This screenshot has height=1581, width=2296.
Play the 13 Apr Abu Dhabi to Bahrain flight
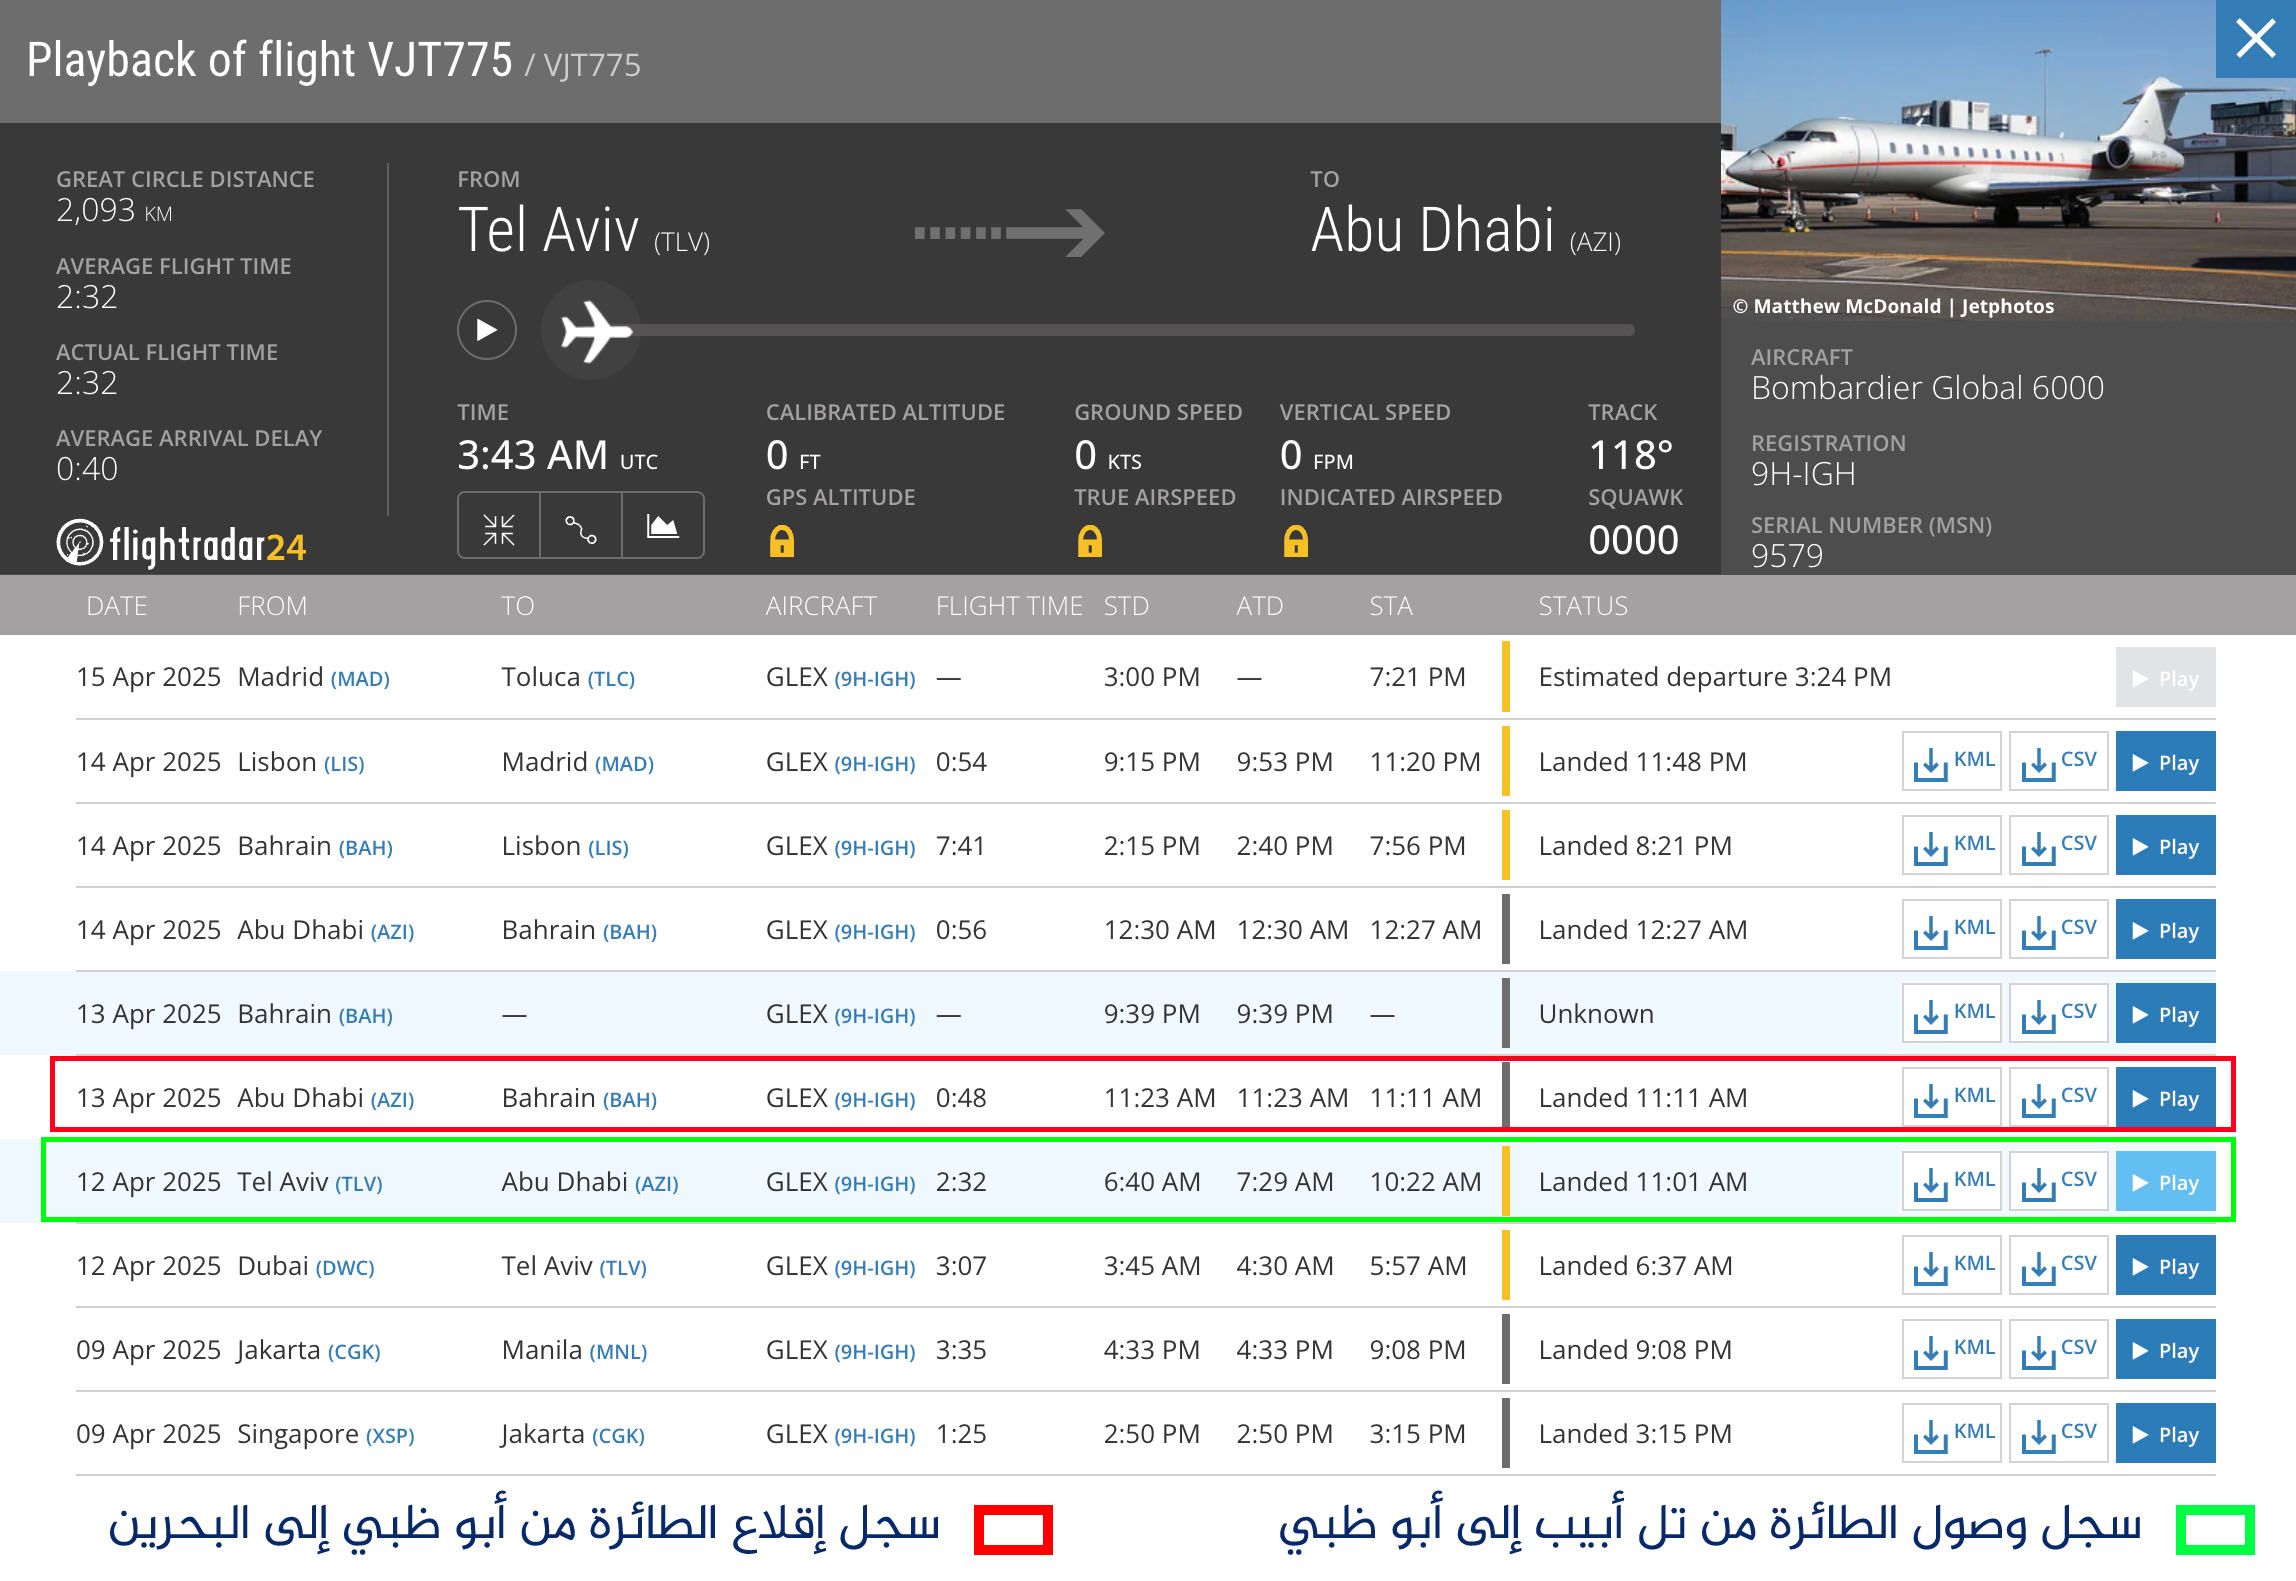click(x=2165, y=1097)
